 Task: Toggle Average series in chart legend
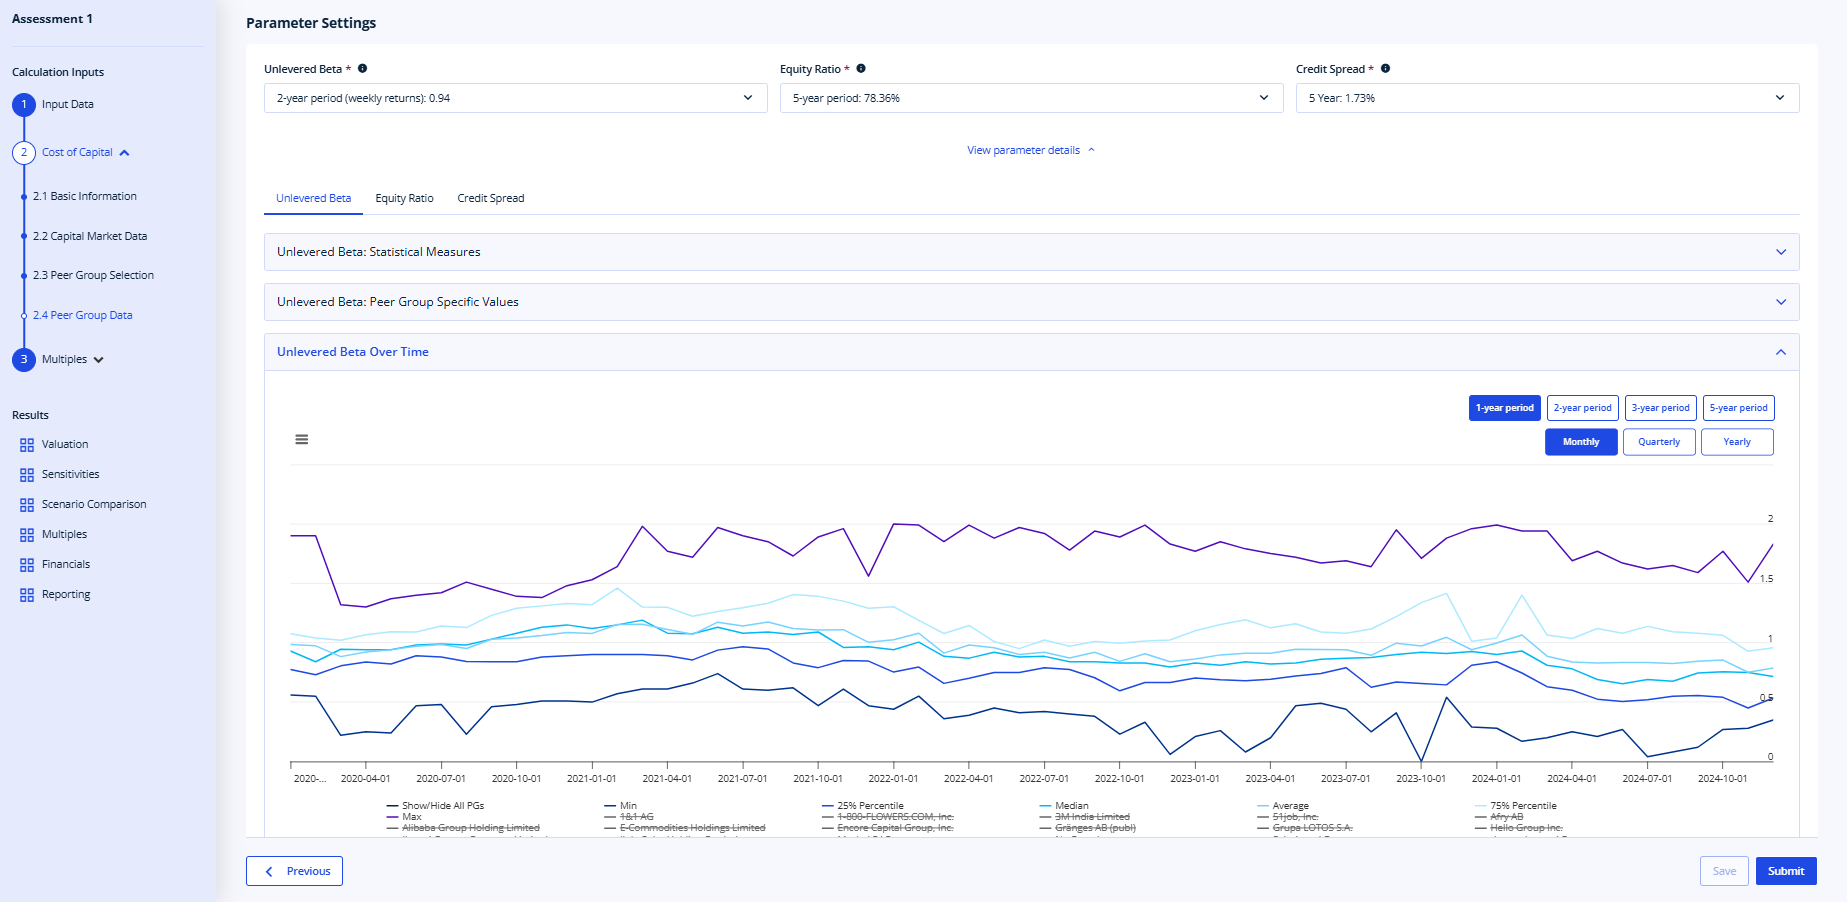pyautogui.click(x=1283, y=805)
